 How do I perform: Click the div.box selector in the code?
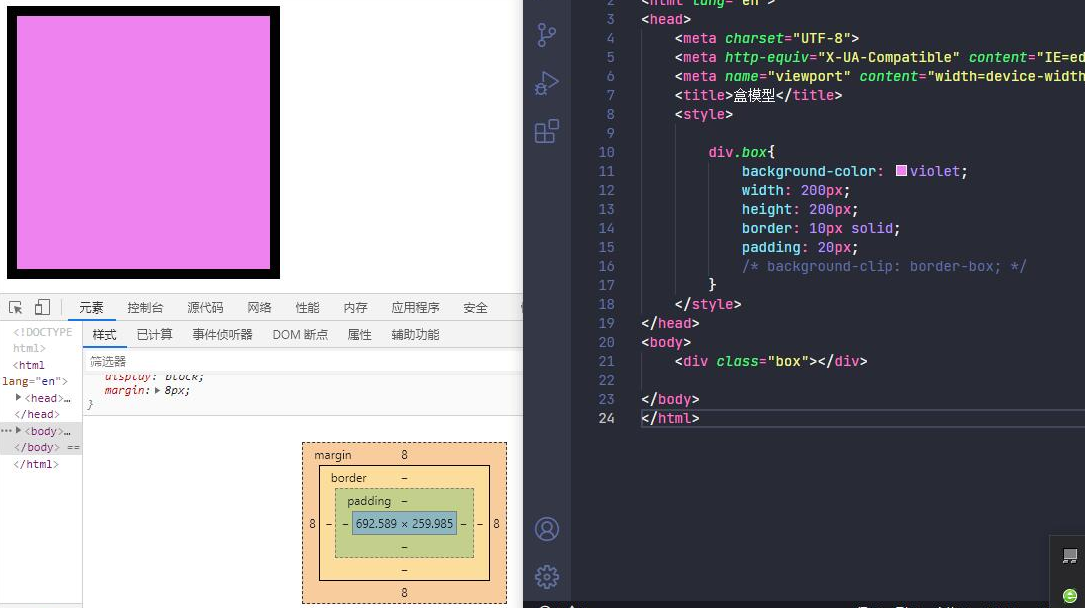738,152
